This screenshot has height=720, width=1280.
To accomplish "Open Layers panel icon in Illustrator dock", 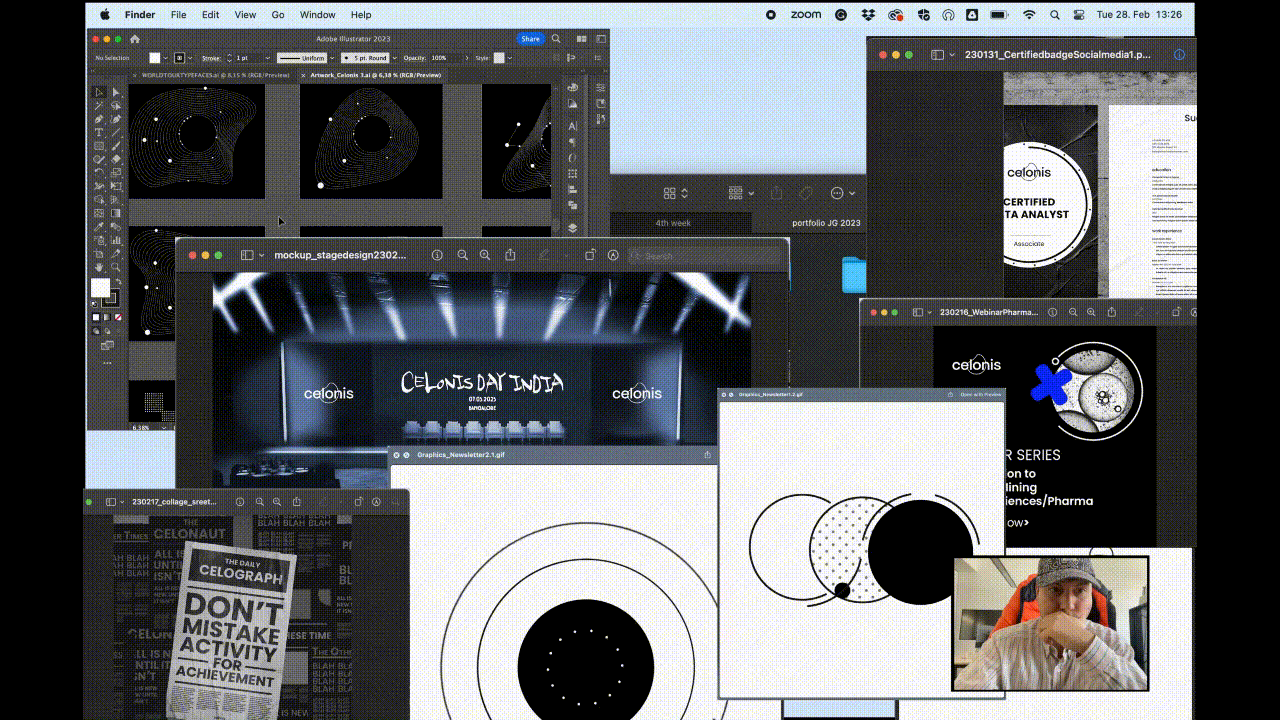I will (572, 228).
